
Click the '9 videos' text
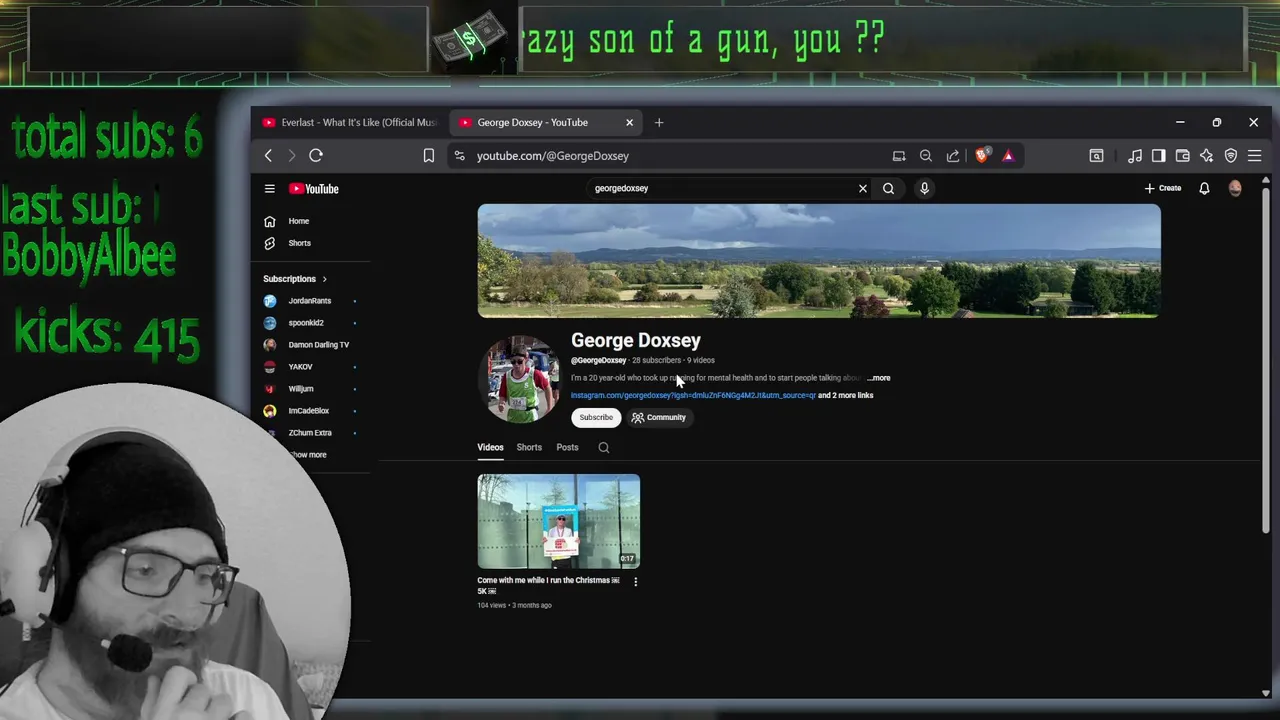pyautogui.click(x=701, y=360)
